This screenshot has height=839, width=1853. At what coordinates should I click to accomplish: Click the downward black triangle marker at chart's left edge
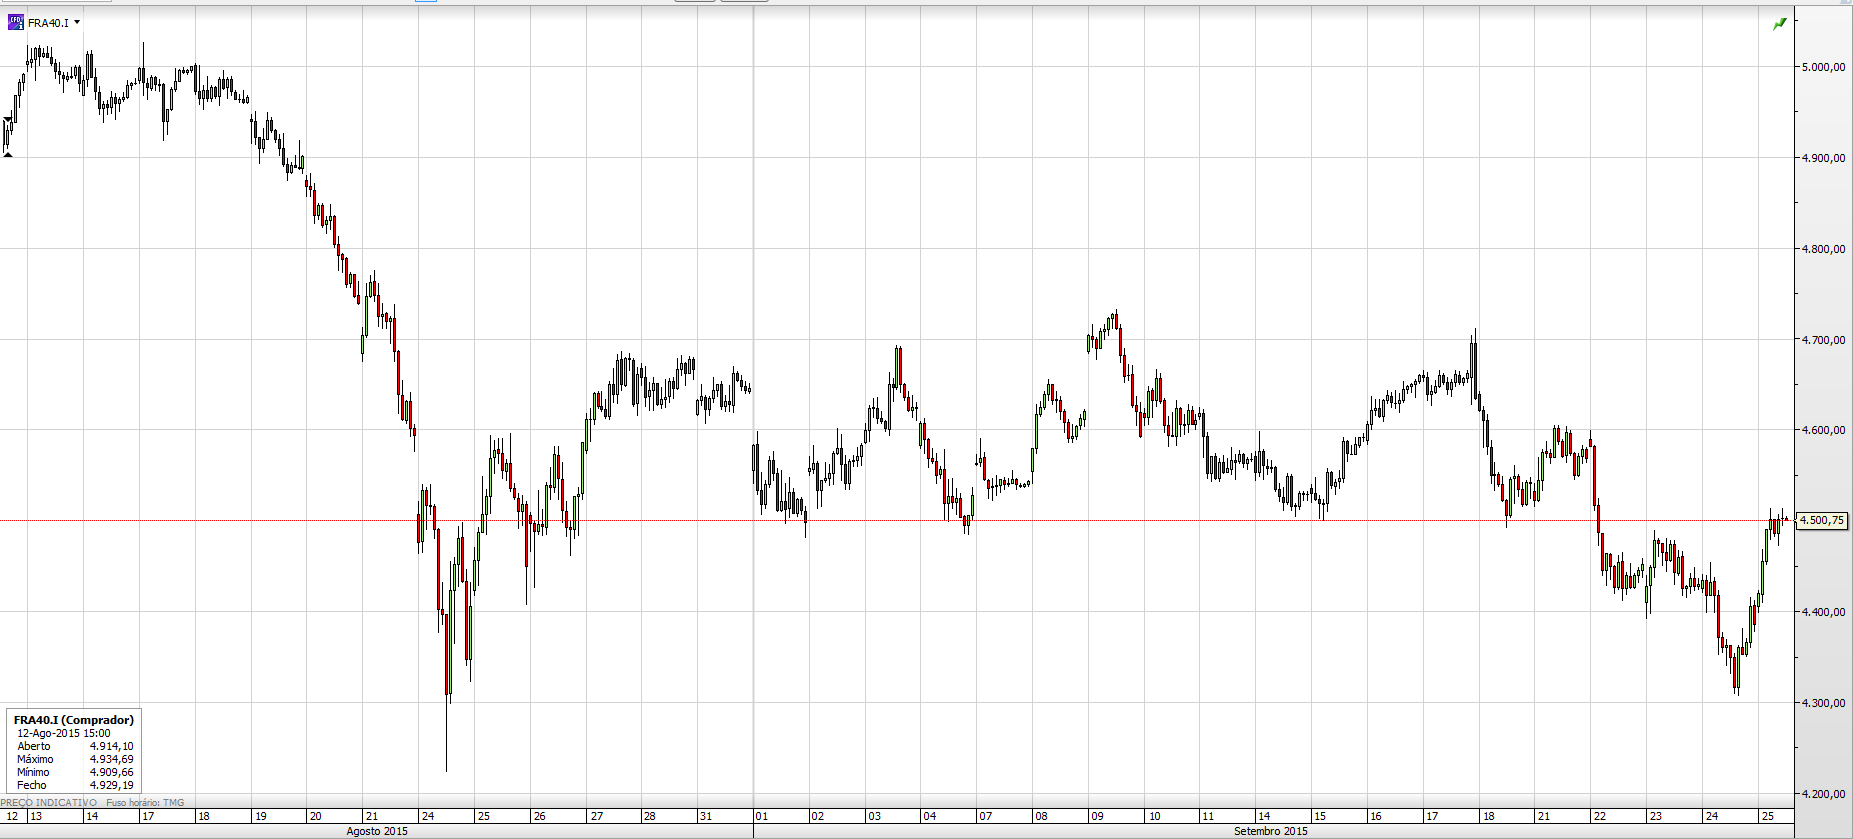(x=8, y=121)
